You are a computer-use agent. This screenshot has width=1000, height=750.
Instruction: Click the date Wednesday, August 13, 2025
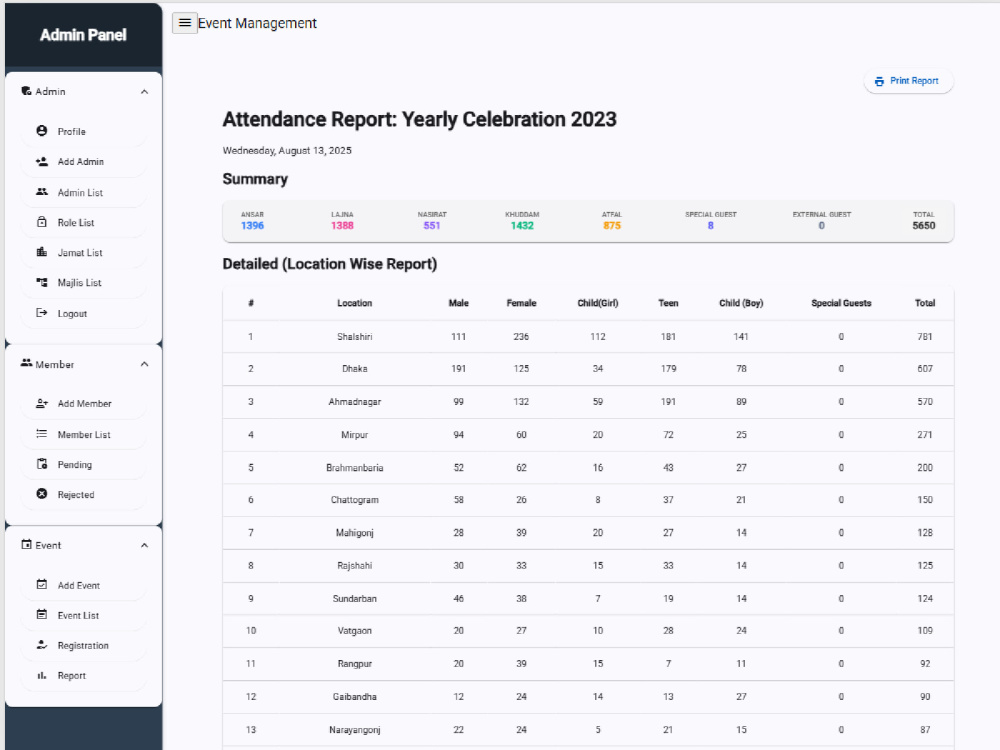pos(287,151)
